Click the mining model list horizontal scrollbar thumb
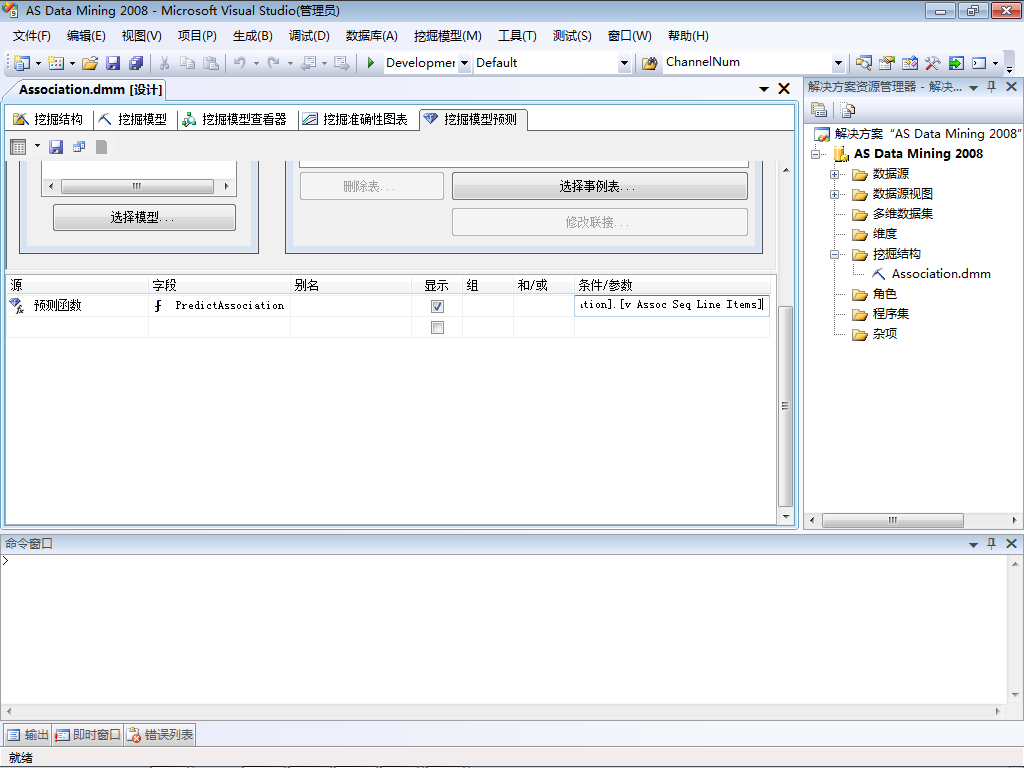Viewport: 1024px width, 768px height. coord(137,186)
